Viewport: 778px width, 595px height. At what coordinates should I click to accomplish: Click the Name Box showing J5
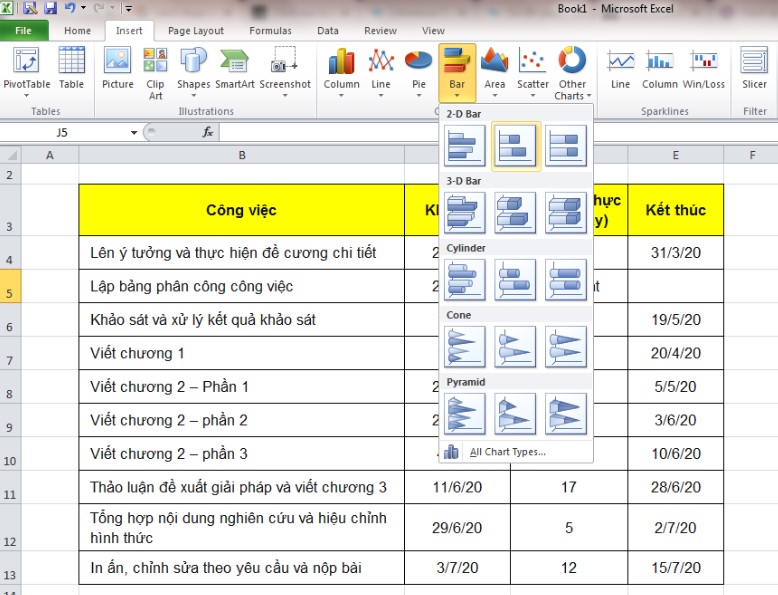(63, 132)
